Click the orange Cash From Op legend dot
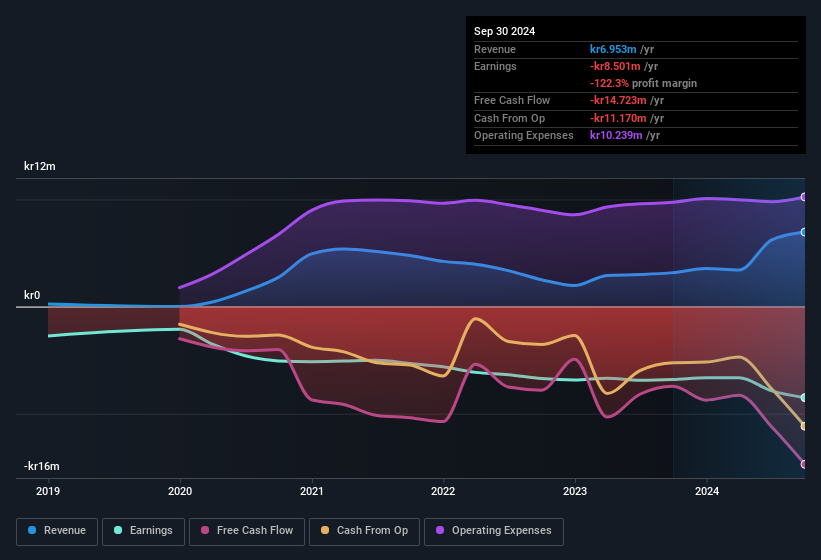821x560 pixels. [325, 530]
